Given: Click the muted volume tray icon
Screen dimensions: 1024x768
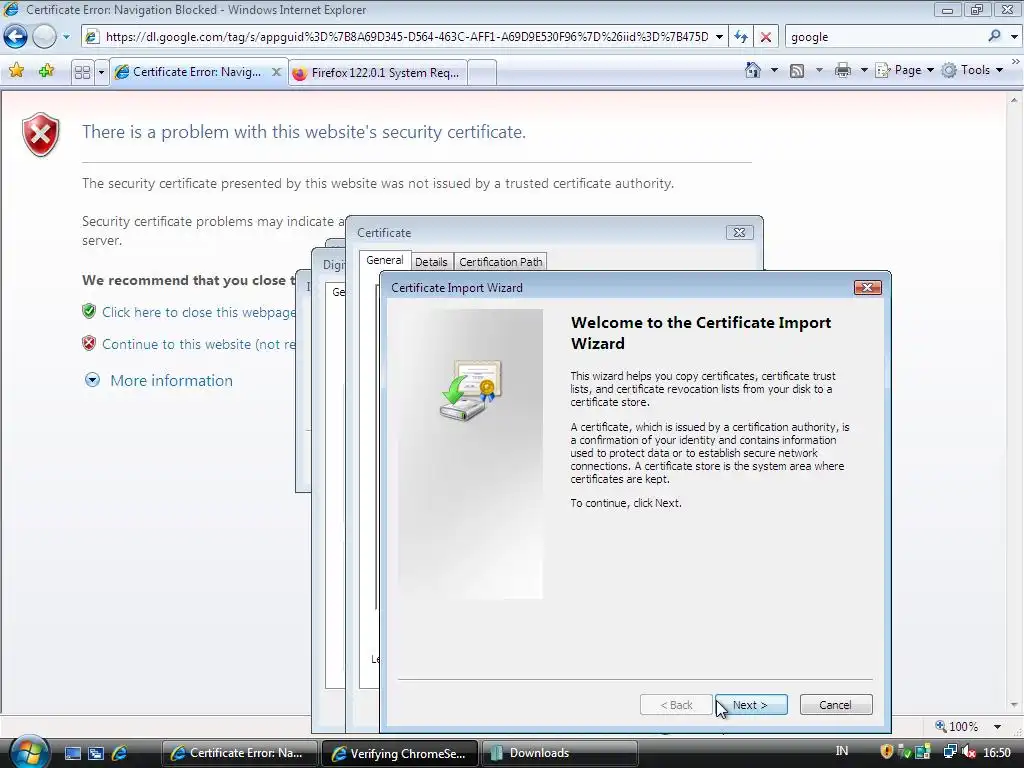Looking at the screenshot, I should (969, 752).
